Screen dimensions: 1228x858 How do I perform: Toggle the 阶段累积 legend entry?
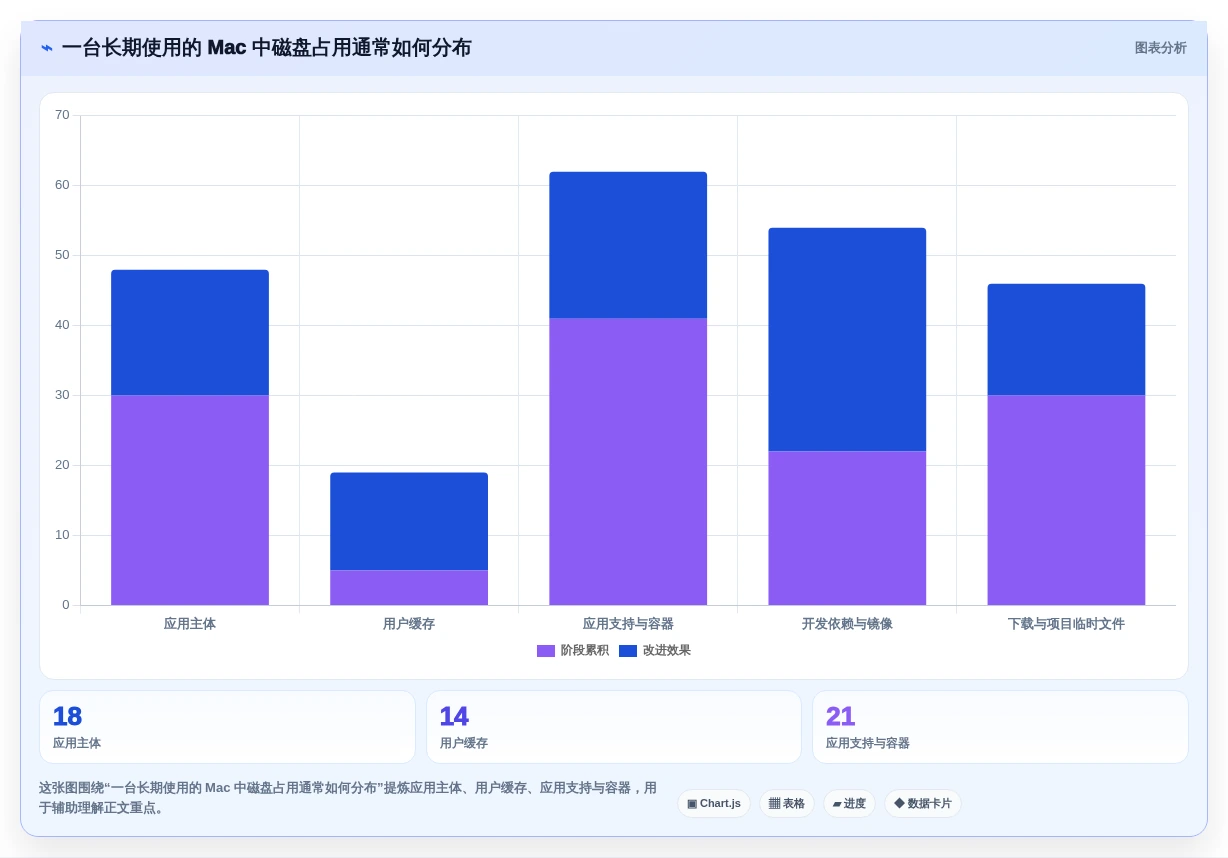point(572,650)
